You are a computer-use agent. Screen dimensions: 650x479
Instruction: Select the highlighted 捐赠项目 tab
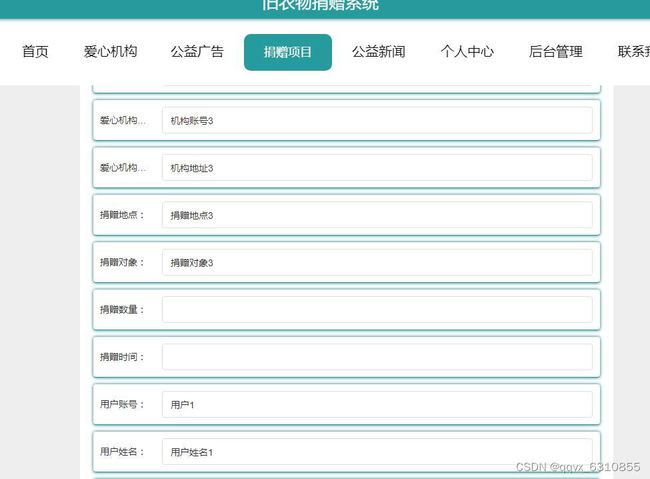(x=288, y=52)
